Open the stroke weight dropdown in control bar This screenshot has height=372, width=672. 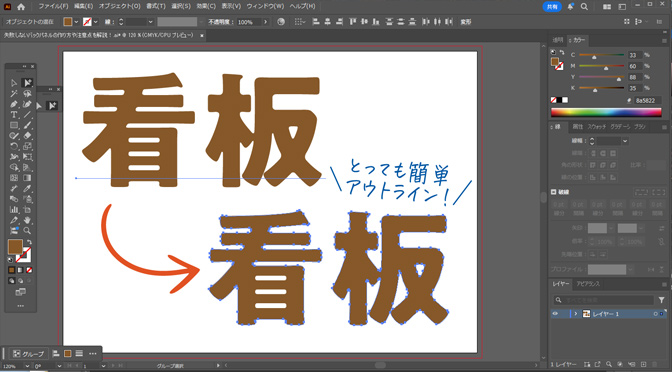150,22
